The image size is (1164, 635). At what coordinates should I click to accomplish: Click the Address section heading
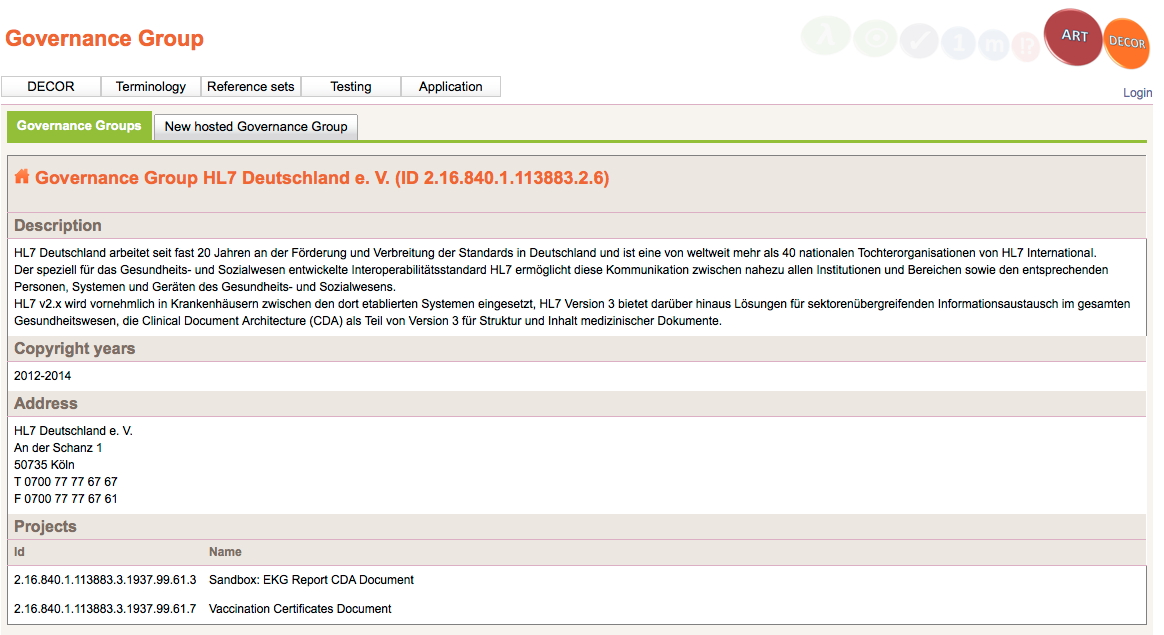coord(45,403)
